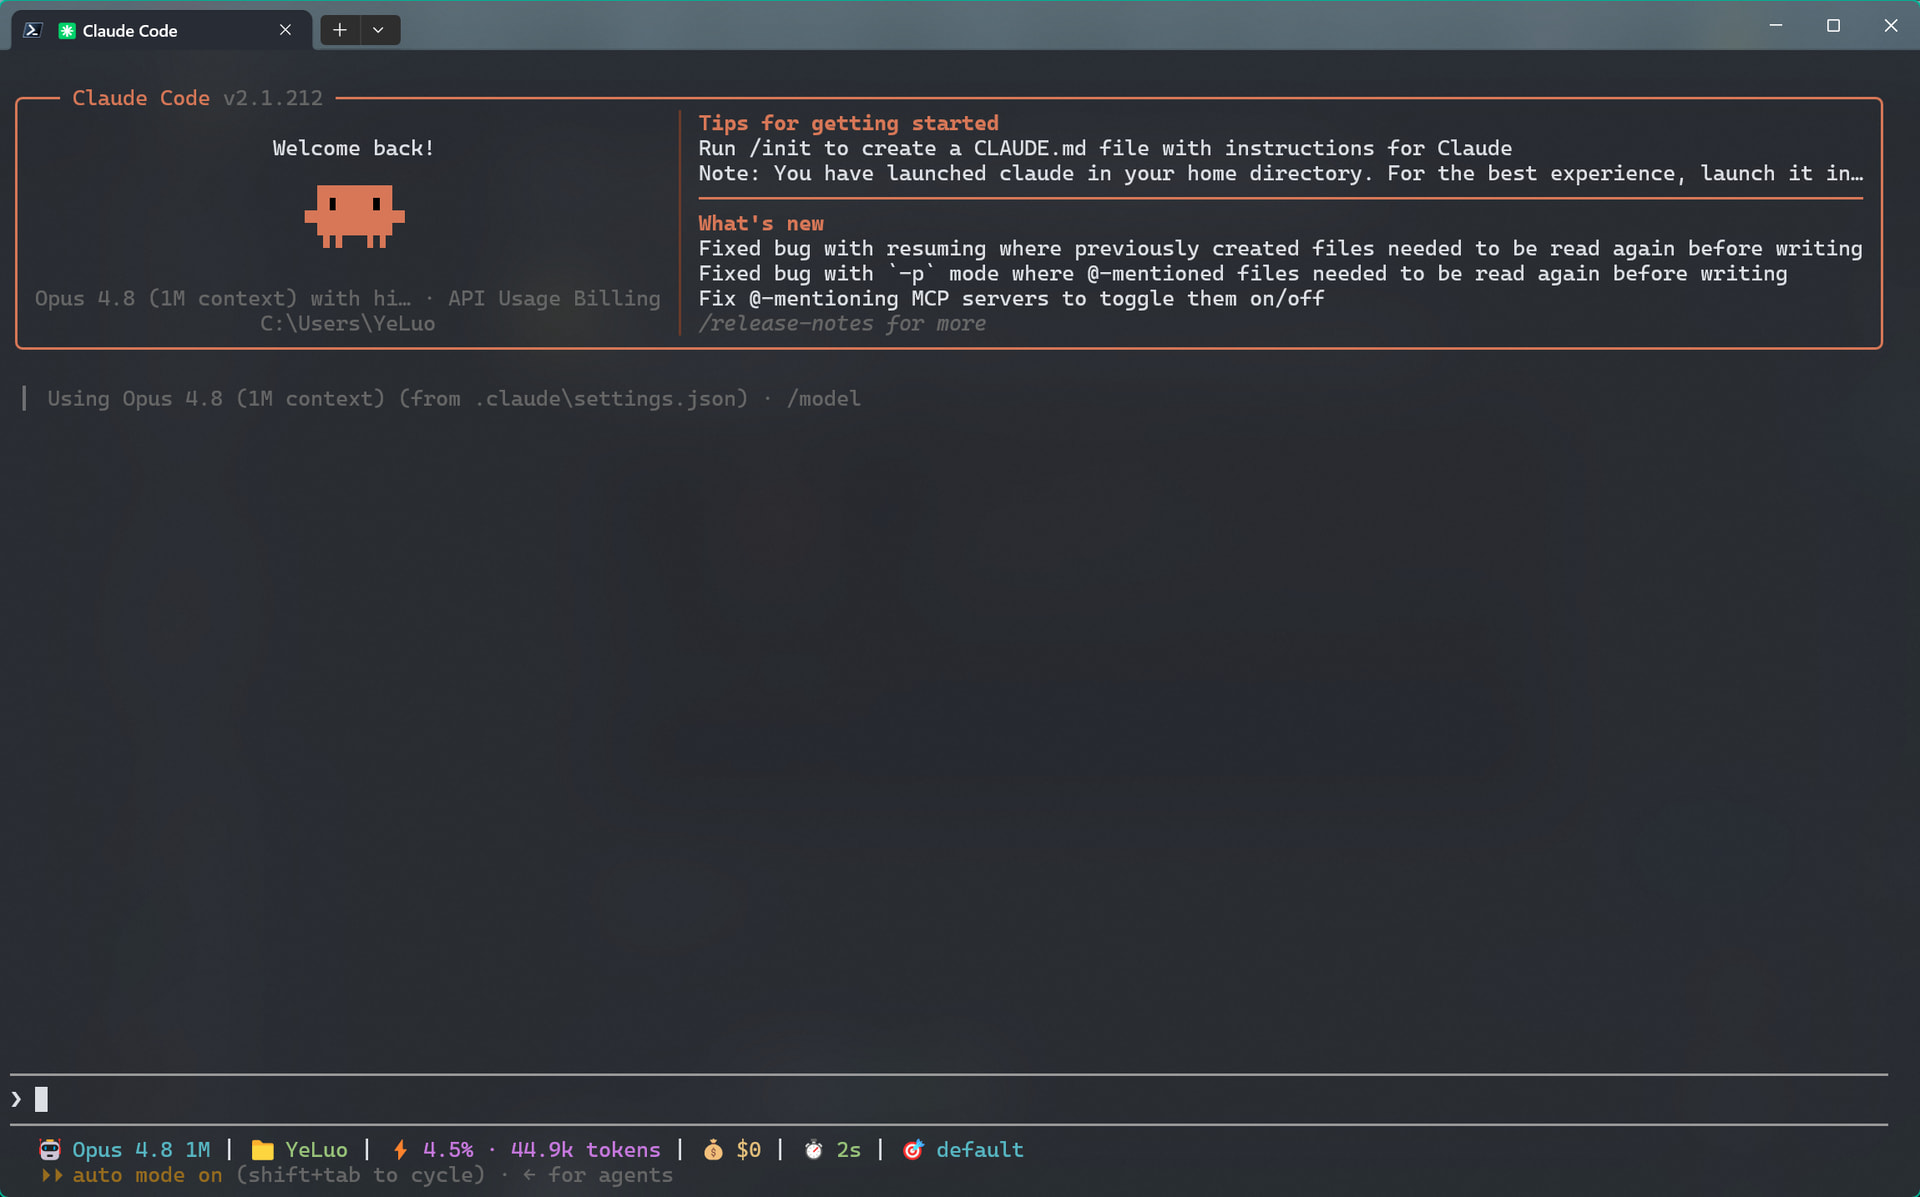Click the "Claude Code" box title text
This screenshot has width=1920, height=1197.
[141, 98]
